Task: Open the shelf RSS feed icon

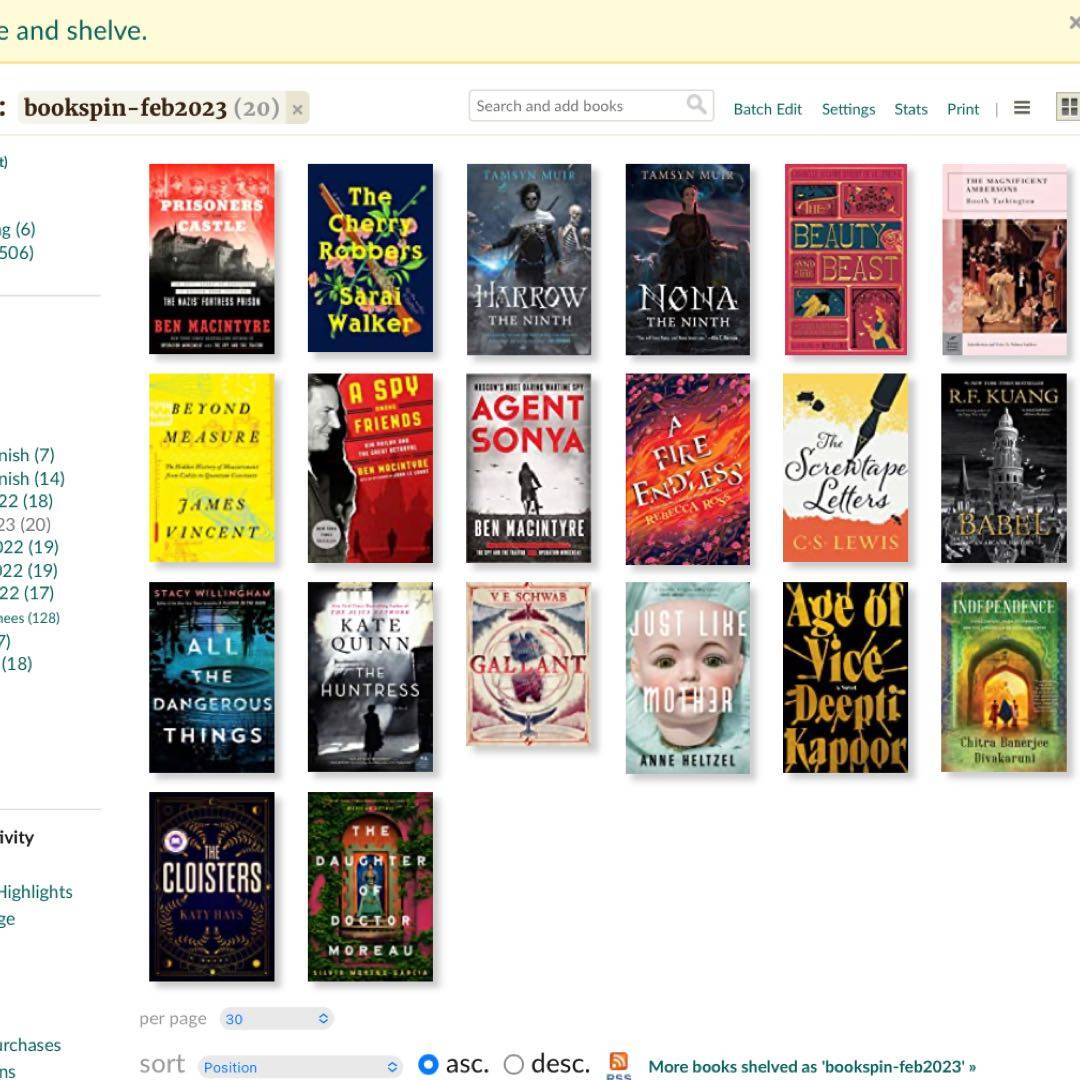Action: (x=619, y=1063)
